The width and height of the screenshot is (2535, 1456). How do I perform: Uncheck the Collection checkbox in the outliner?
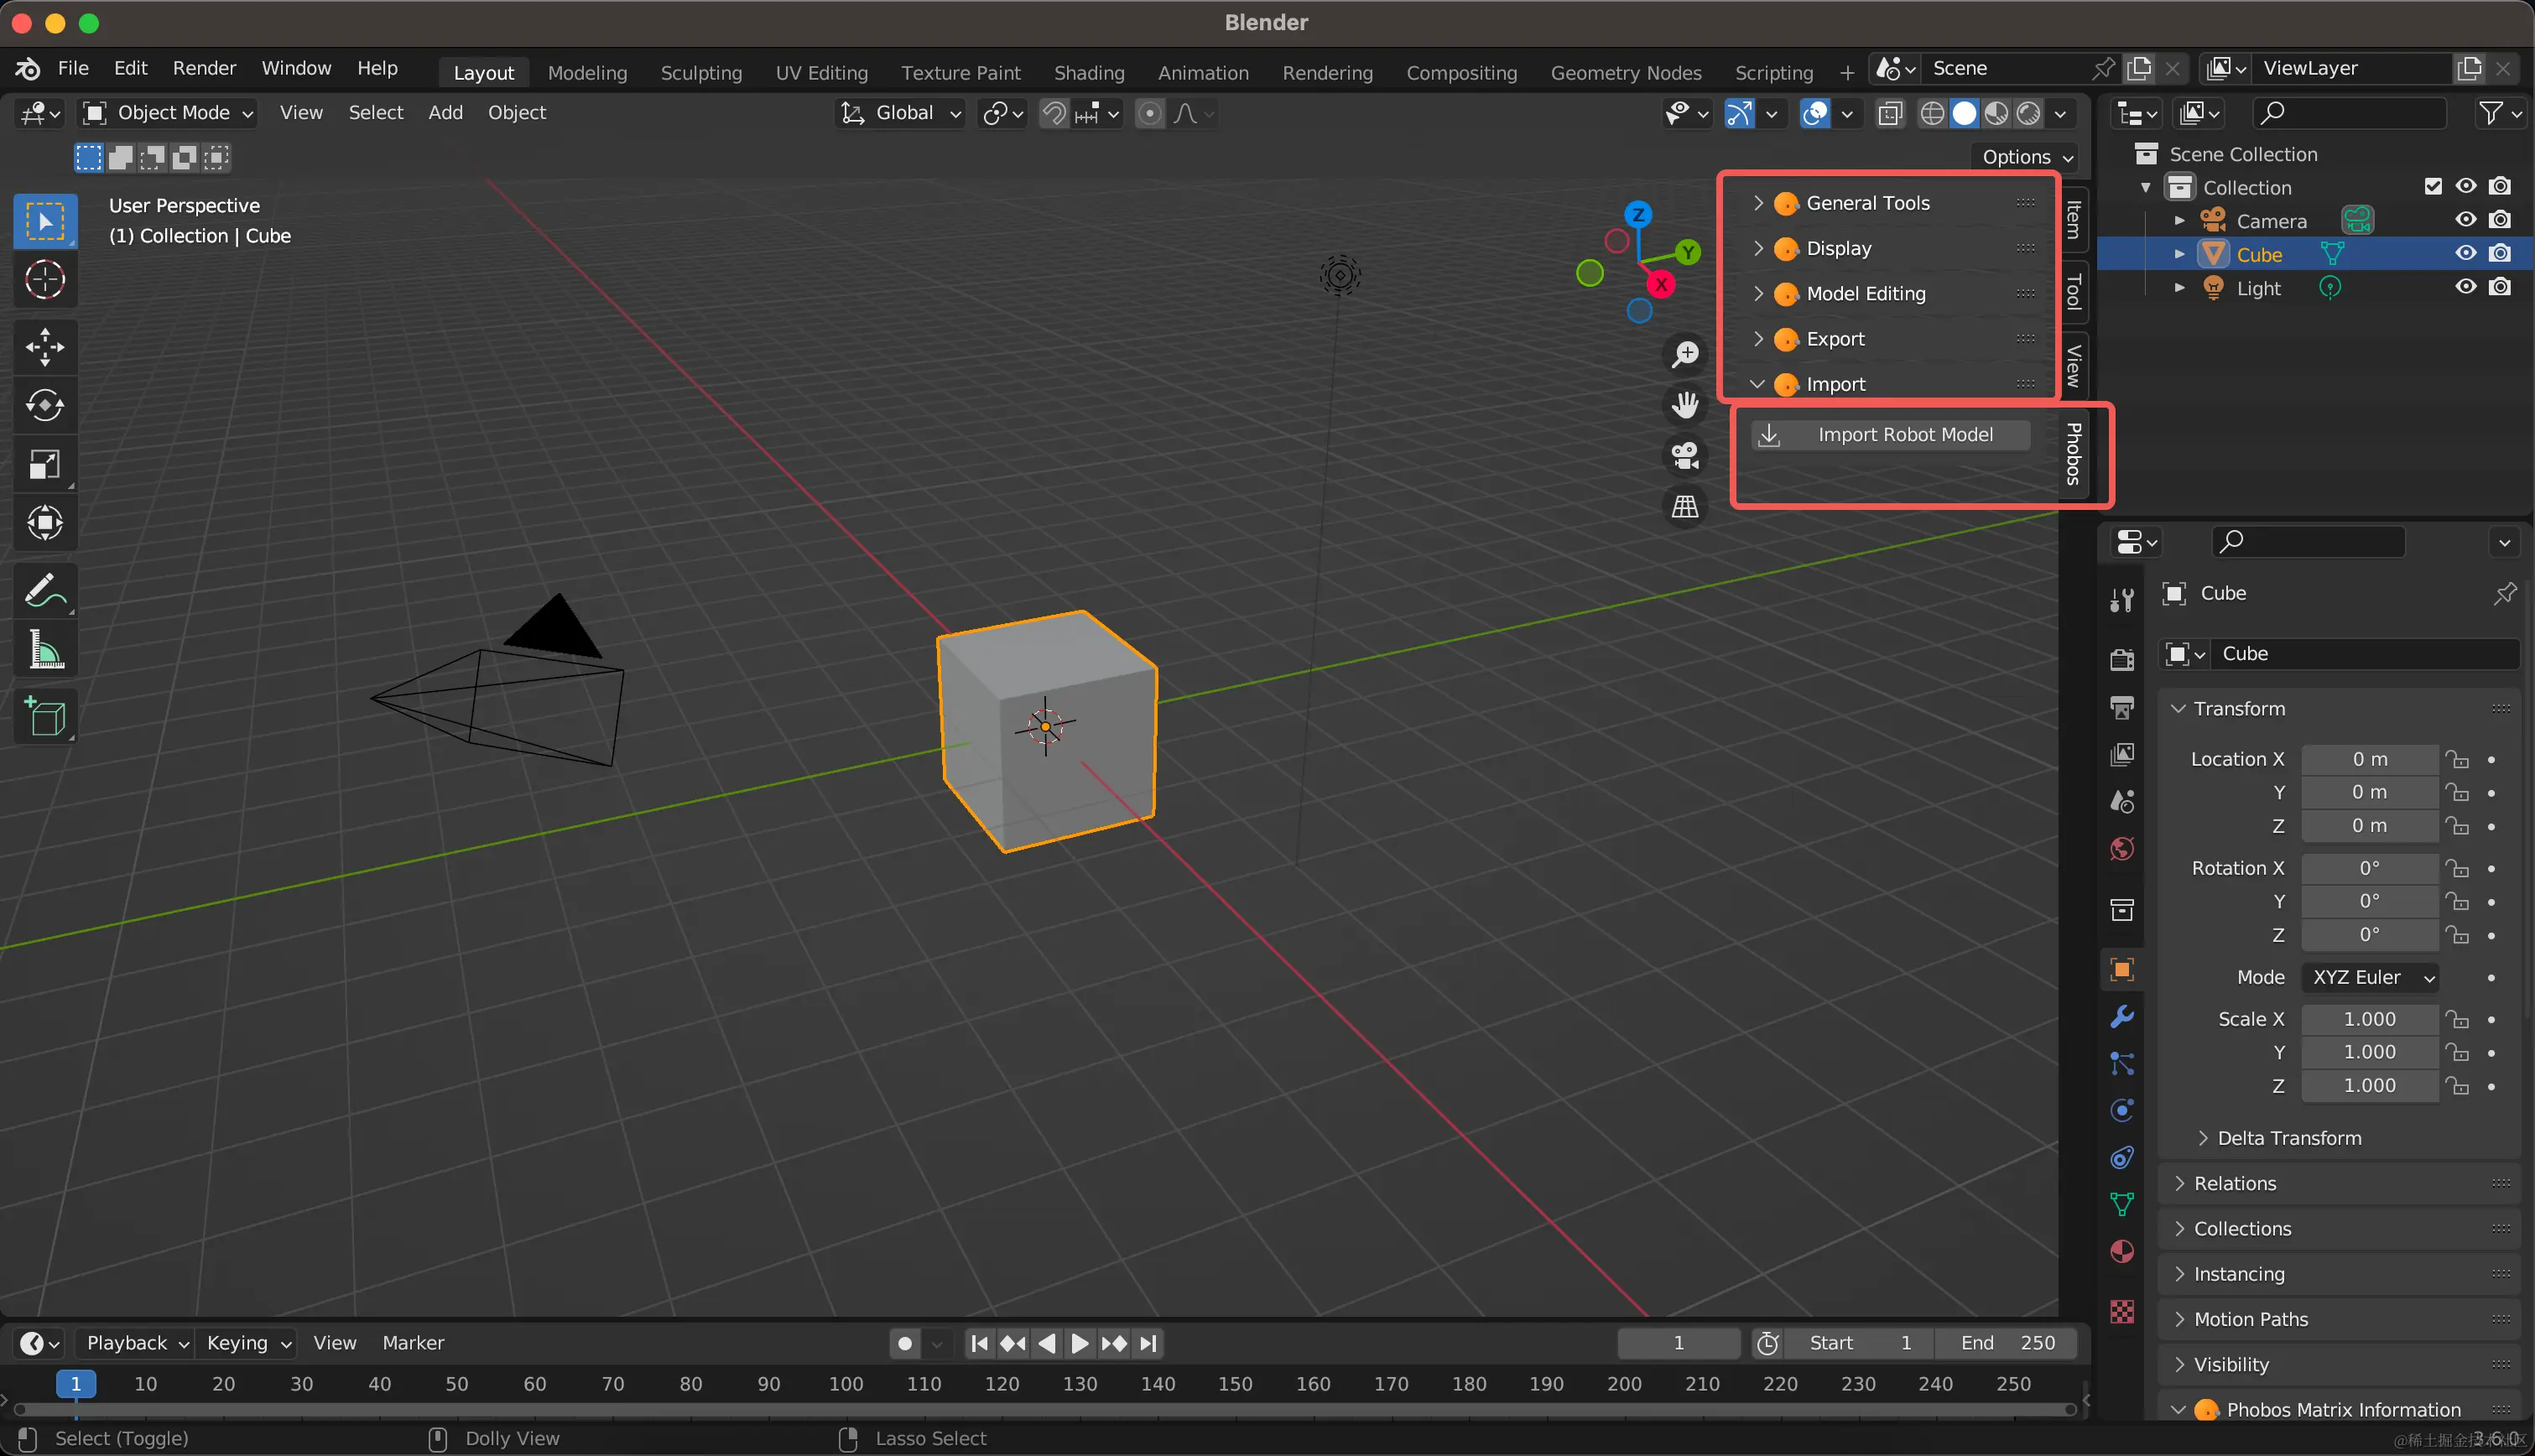(x=2431, y=186)
